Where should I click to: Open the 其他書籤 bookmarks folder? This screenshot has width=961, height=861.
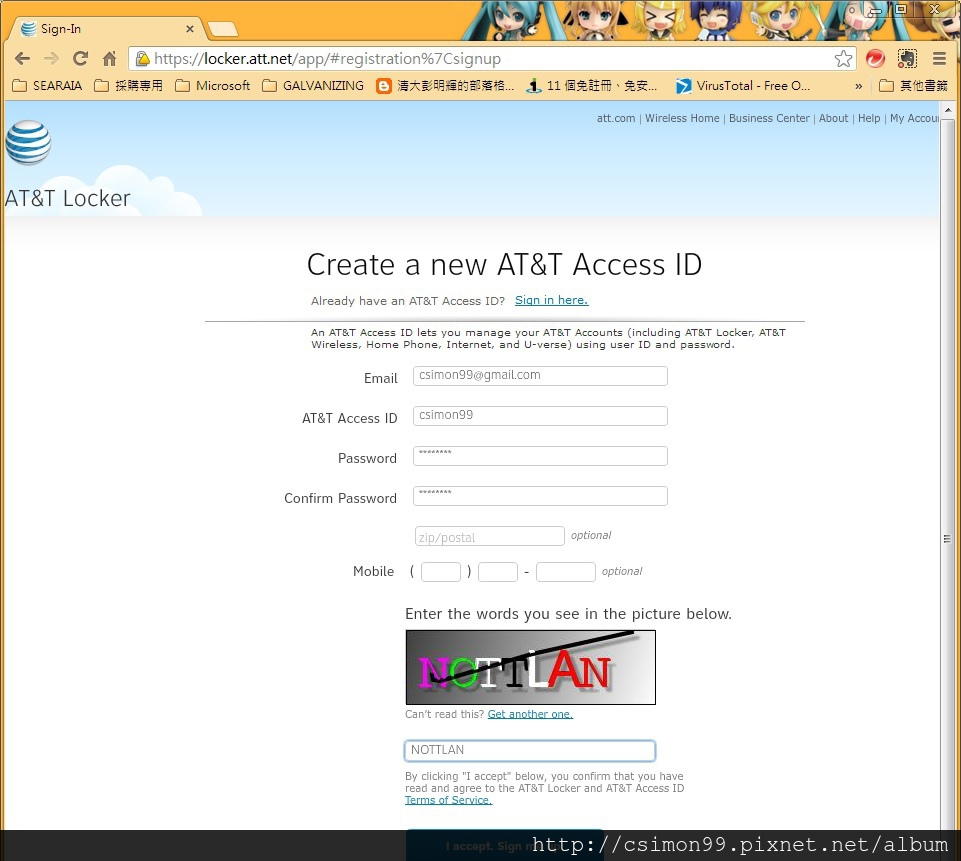[913, 86]
